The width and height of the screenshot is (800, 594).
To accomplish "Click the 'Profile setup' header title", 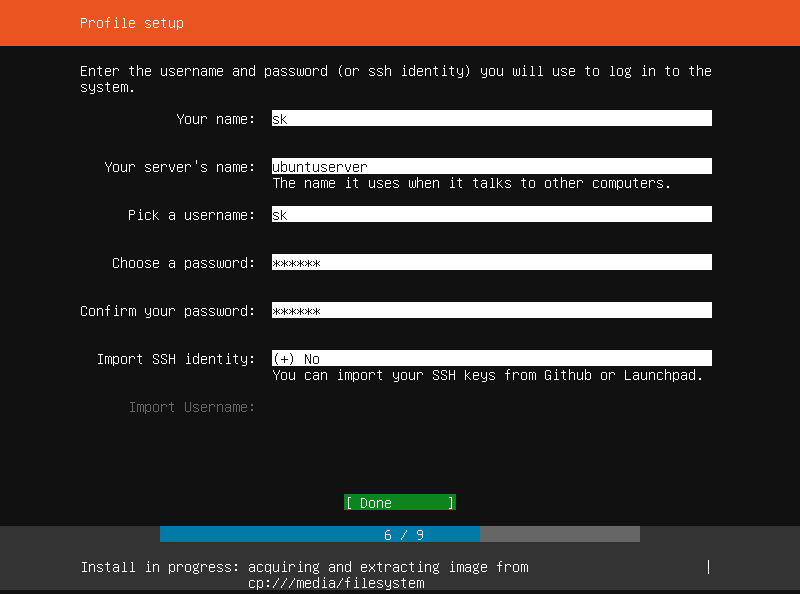I will point(132,23).
